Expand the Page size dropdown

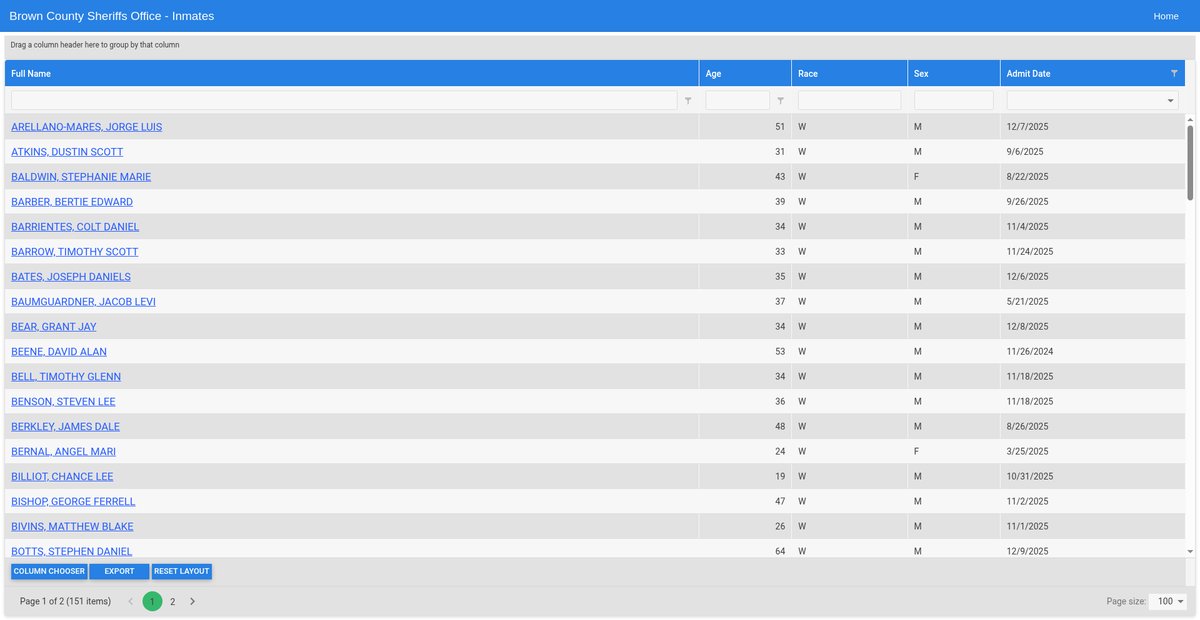click(x=1167, y=601)
